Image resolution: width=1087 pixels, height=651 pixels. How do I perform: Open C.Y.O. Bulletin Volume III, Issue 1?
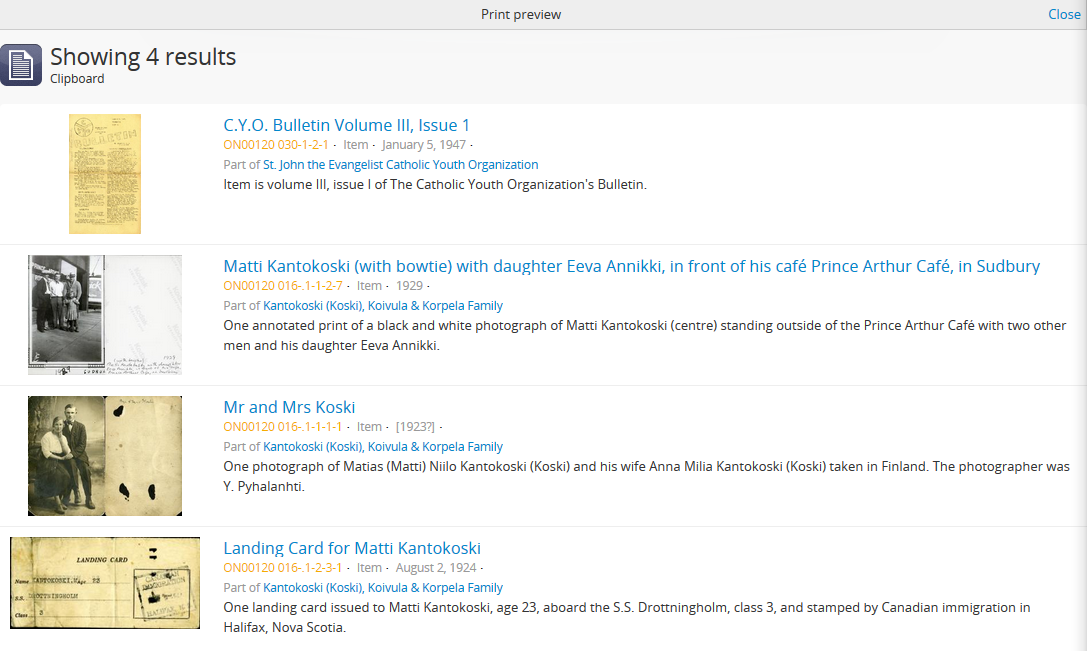click(346, 125)
